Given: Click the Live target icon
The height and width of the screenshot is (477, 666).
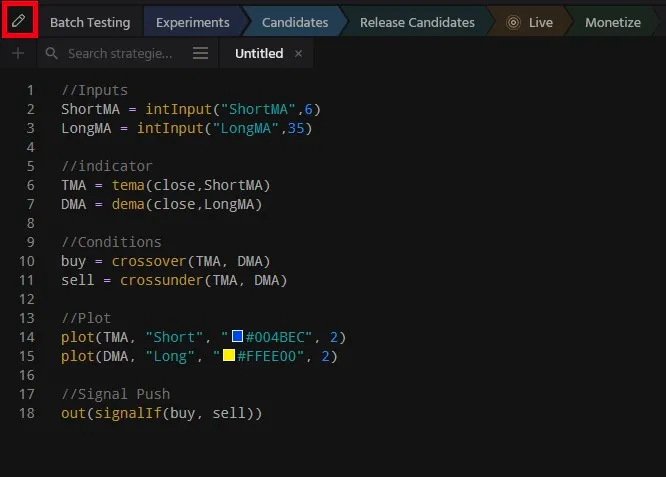Looking at the screenshot, I should [513, 22].
